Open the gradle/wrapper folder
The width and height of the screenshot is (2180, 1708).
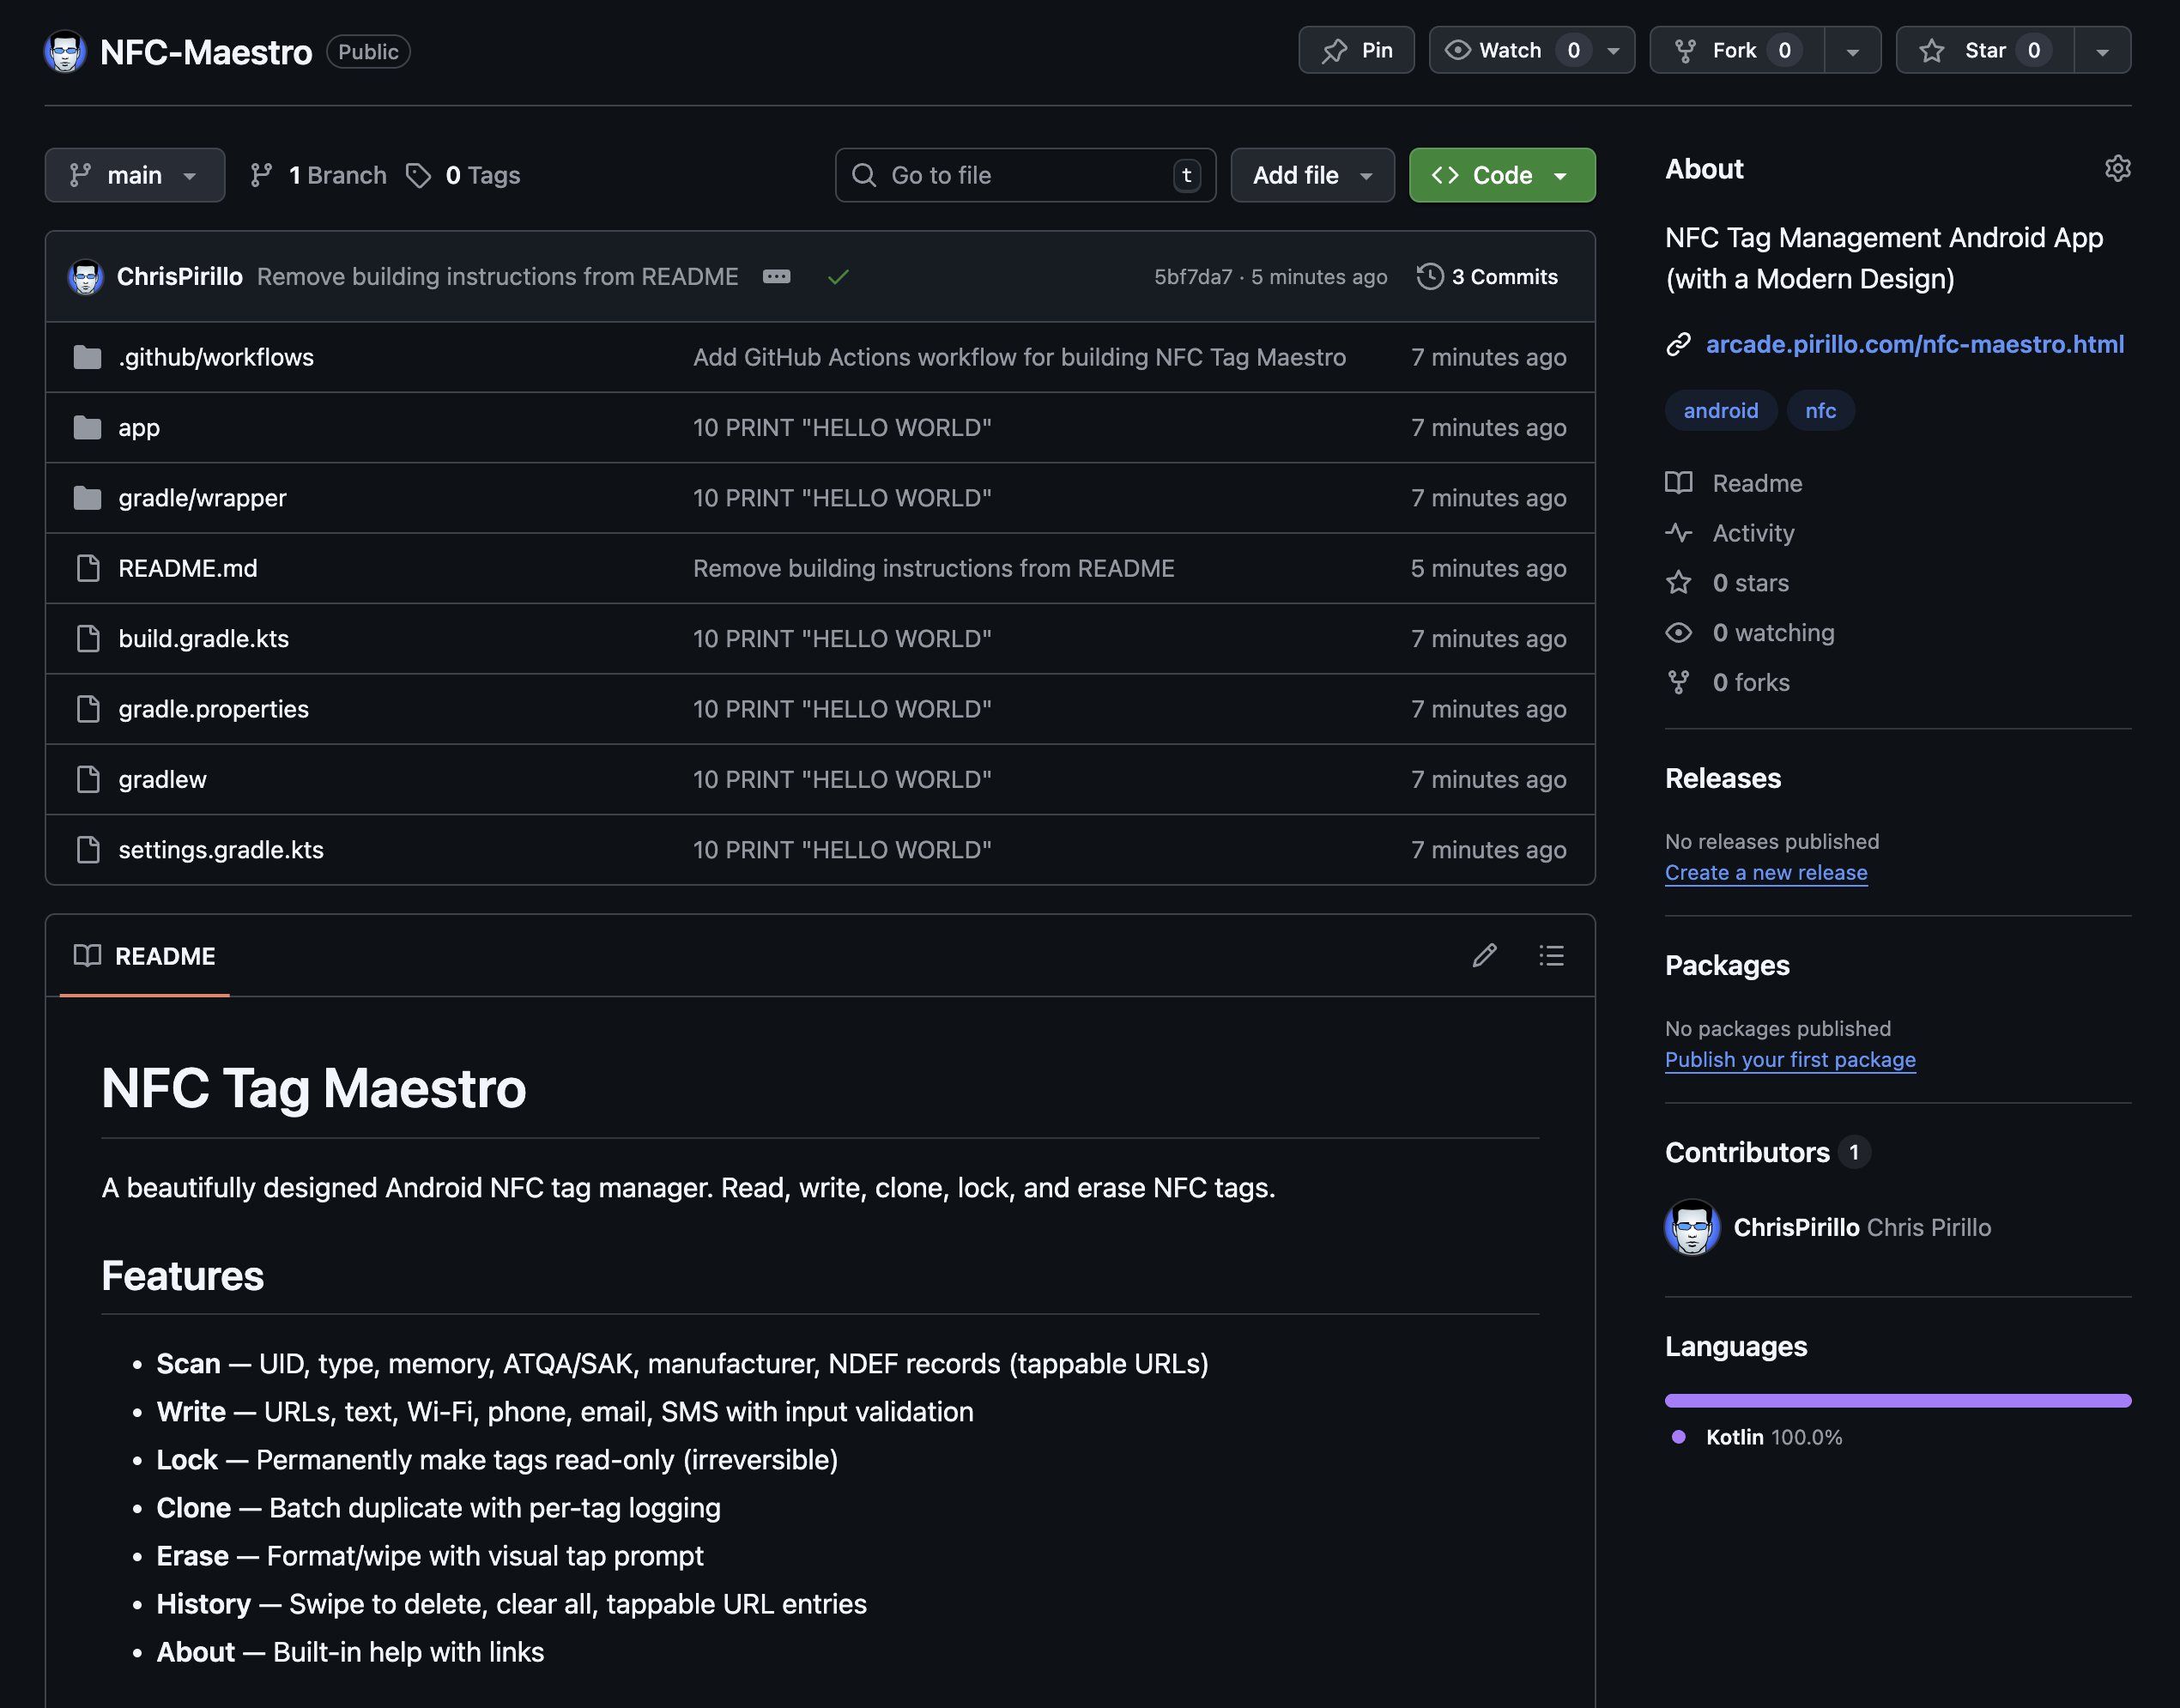[202, 497]
